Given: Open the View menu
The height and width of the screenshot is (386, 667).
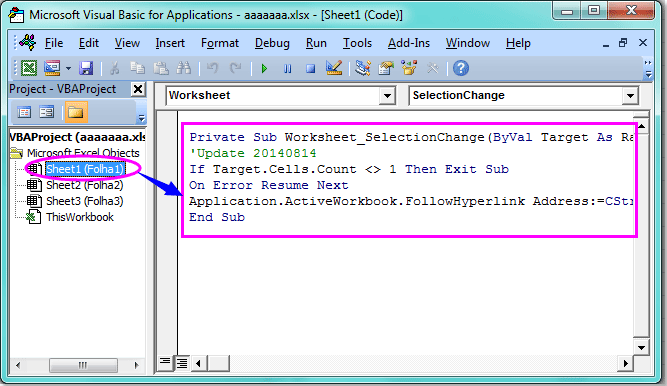Looking at the screenshot, I should [x=127, y=43].
